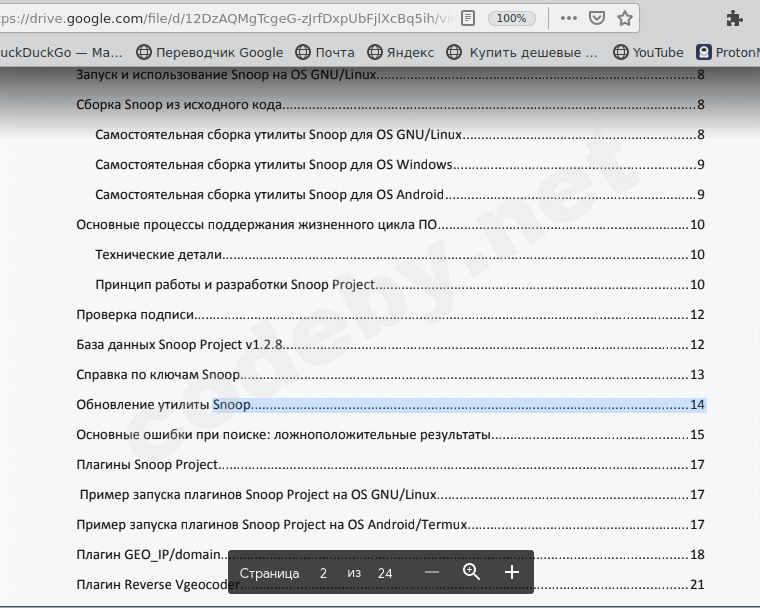Screen dimensions: 760x608
Task: Open Купить дешевые bookmark
Action: pos(522,52)
